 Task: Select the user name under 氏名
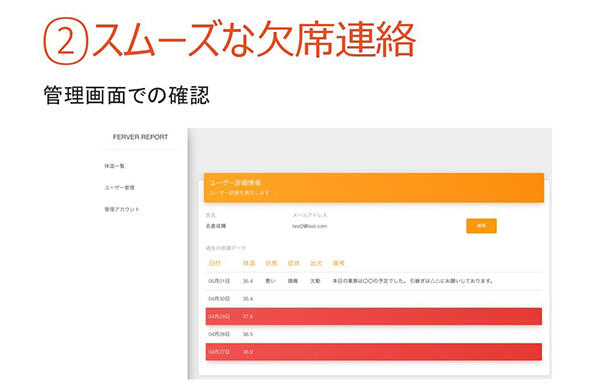click(x=216, y=226)
